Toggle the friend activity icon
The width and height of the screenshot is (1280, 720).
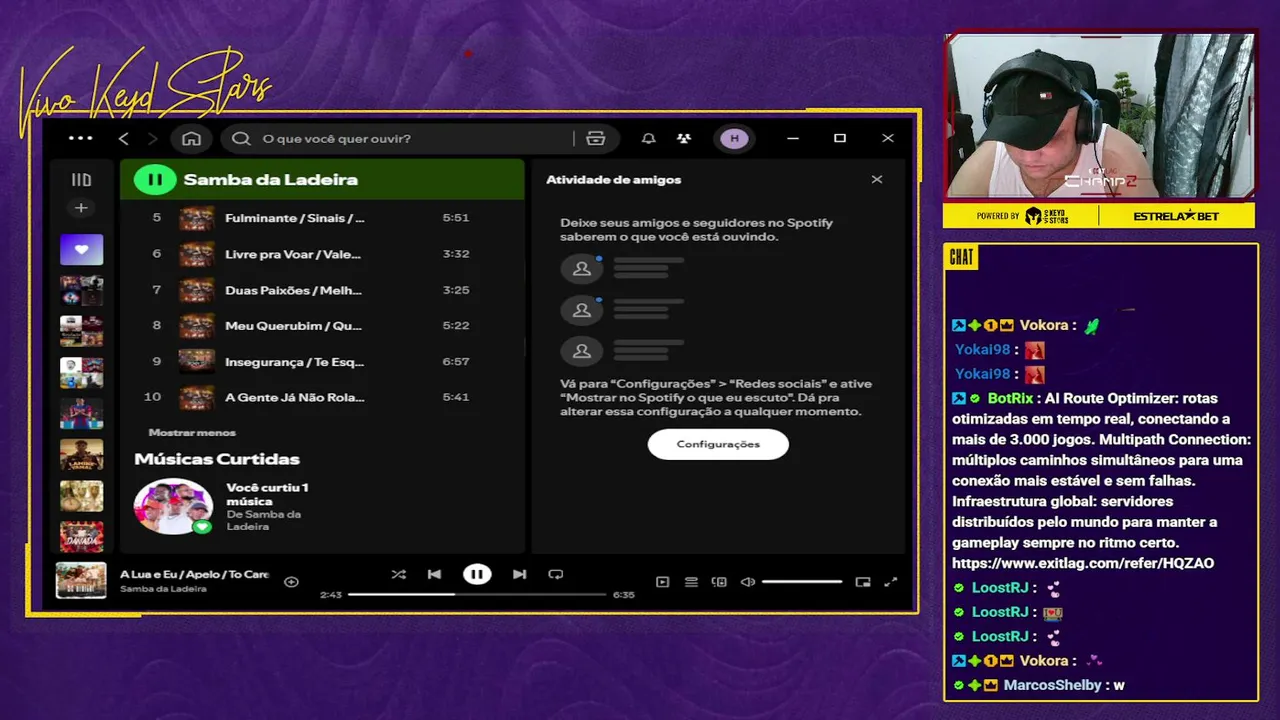click(x=683, y=138)
